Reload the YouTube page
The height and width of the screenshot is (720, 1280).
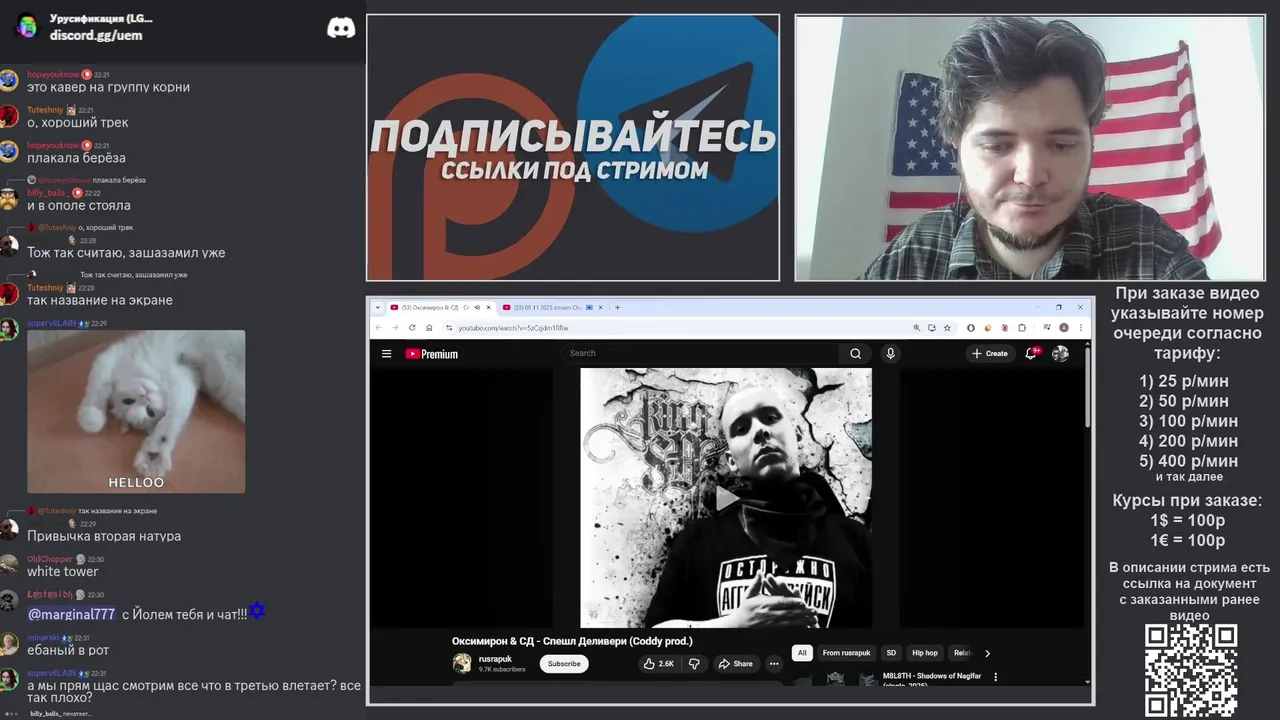click(412, 328)
